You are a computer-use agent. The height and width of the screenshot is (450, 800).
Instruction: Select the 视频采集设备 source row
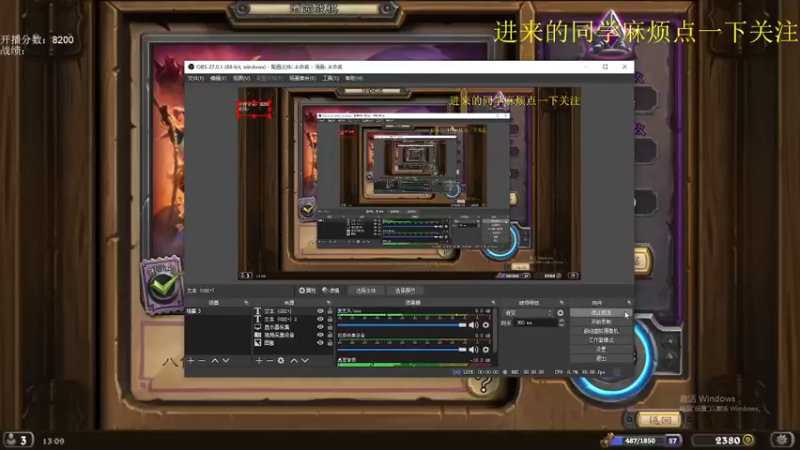click(x=293, y=335)
